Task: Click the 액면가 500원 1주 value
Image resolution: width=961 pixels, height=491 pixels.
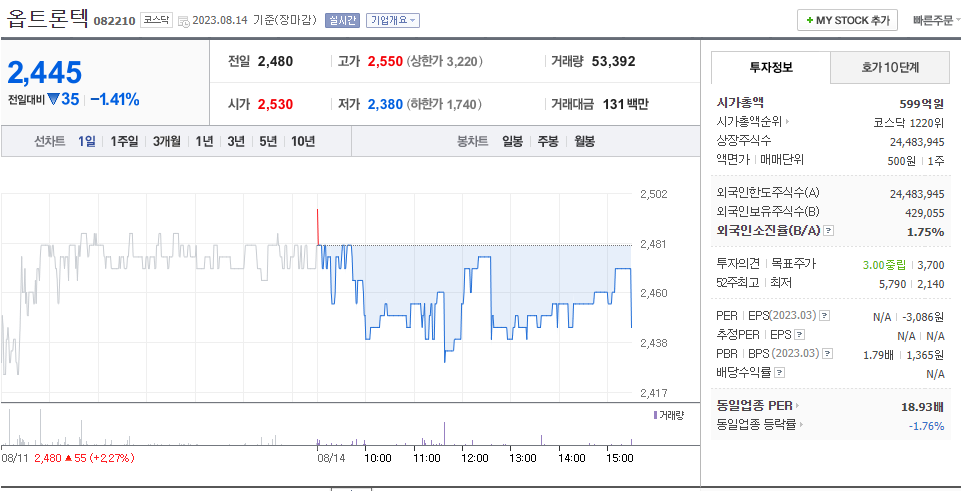Action: [916, 161]
